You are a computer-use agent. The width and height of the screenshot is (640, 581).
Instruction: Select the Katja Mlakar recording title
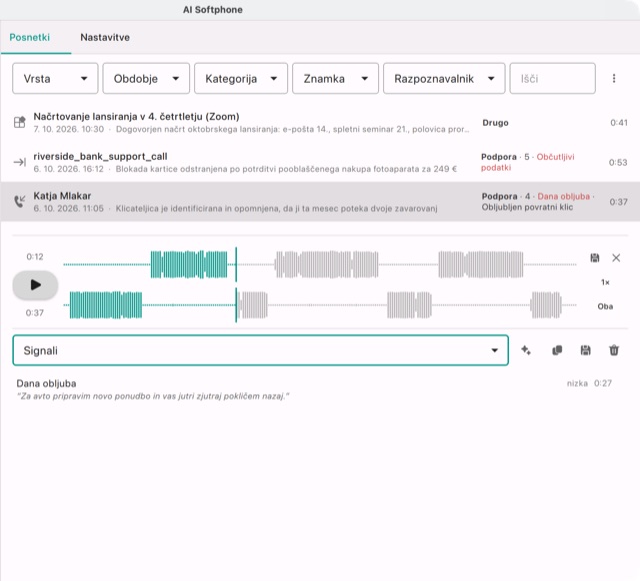pos(62,196)
